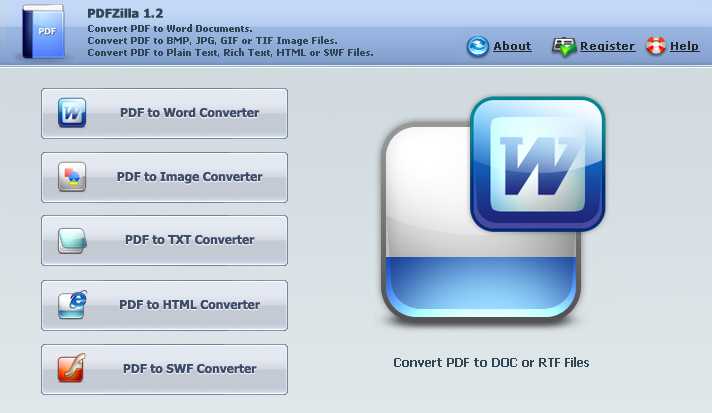Open the PDF to HTML Converter
Image resolution: width=712 pixels, height=413 pixels.
[164, 305]
